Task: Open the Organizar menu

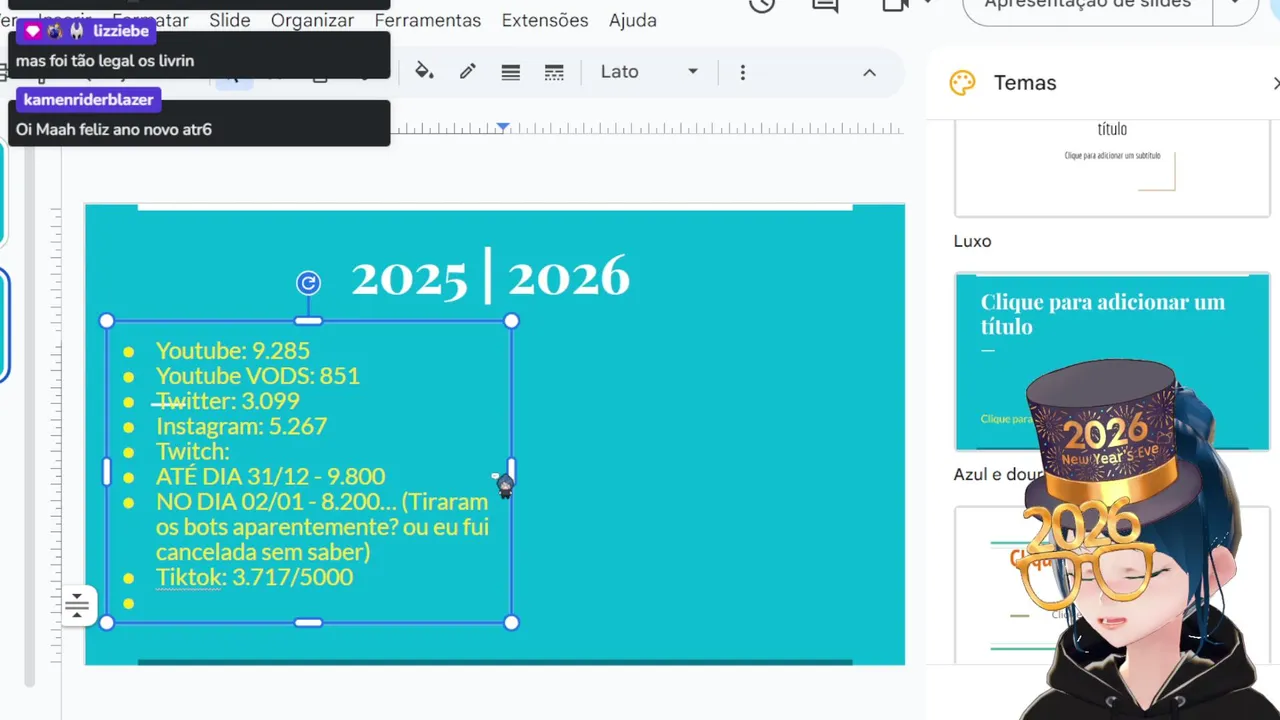Action: [312, 20]
